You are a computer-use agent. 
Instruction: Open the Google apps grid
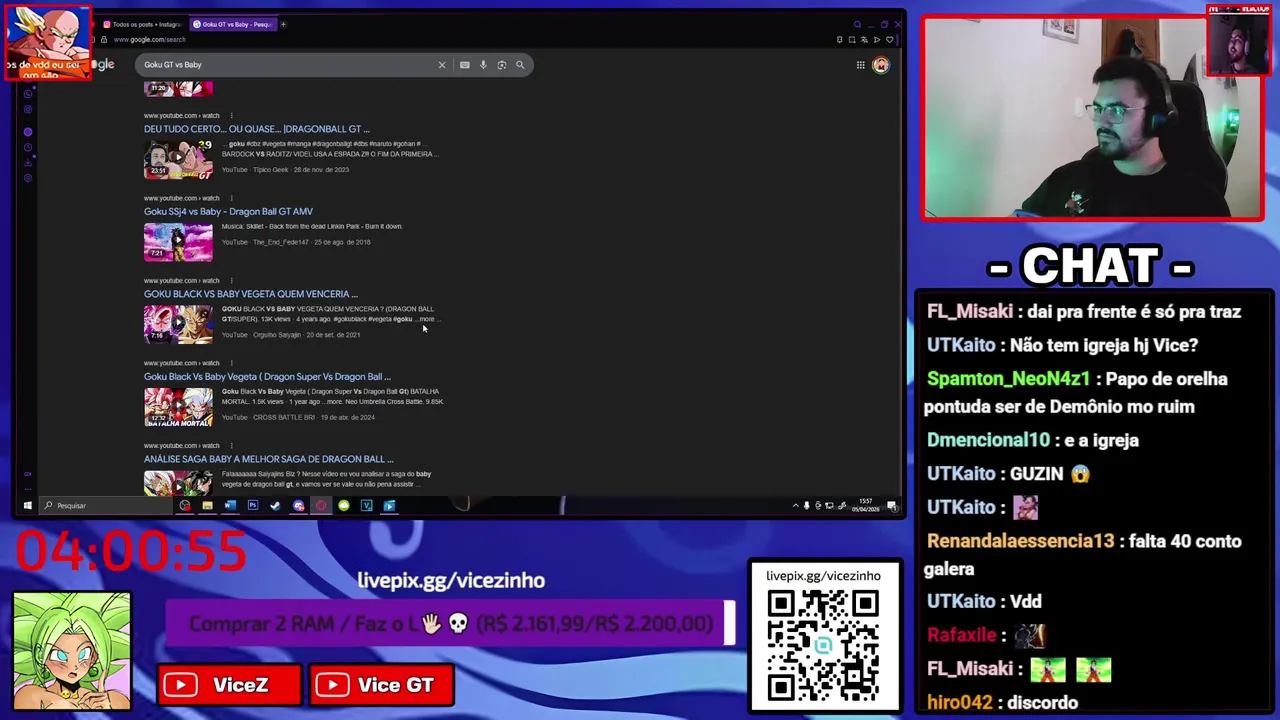pyautogui.click(x=860, y=65)
